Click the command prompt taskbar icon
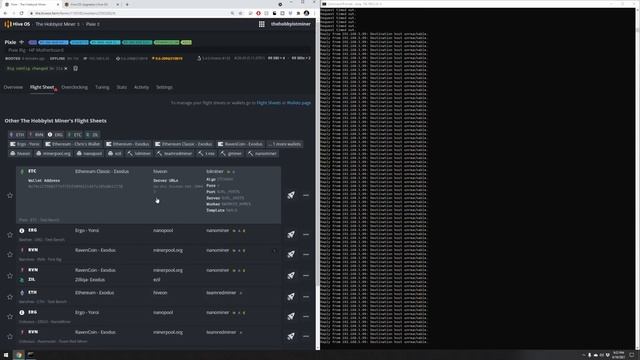This screenshot has width=640, height=360. 31,355
